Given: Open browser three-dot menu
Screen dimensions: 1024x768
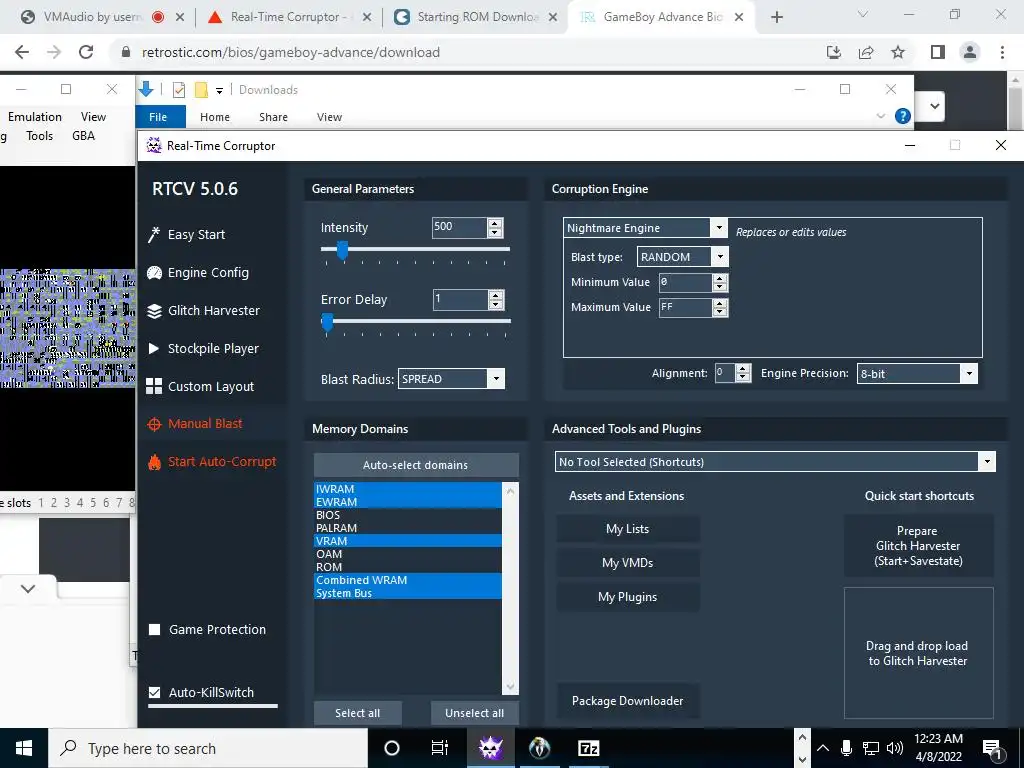Looking at the screenshot, I should pos(1002,52).
